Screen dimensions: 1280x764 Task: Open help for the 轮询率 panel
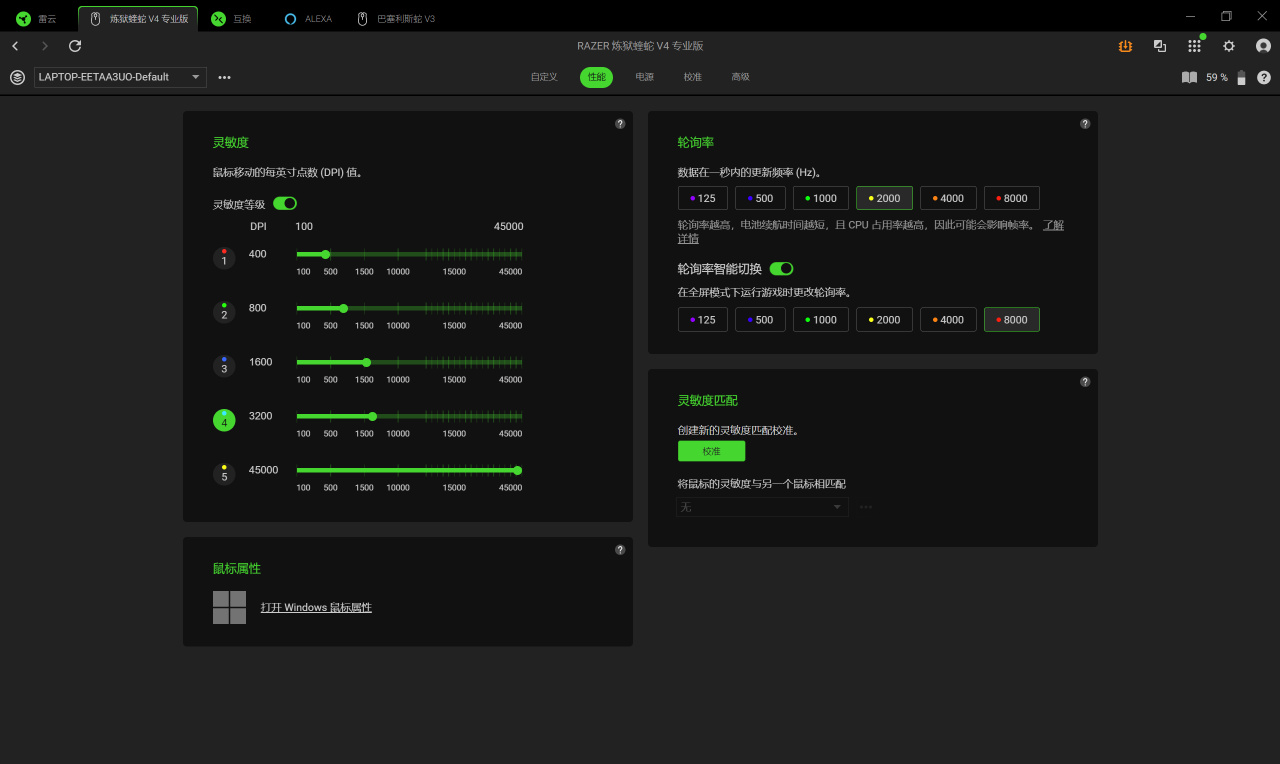(x=1085, y=124)
